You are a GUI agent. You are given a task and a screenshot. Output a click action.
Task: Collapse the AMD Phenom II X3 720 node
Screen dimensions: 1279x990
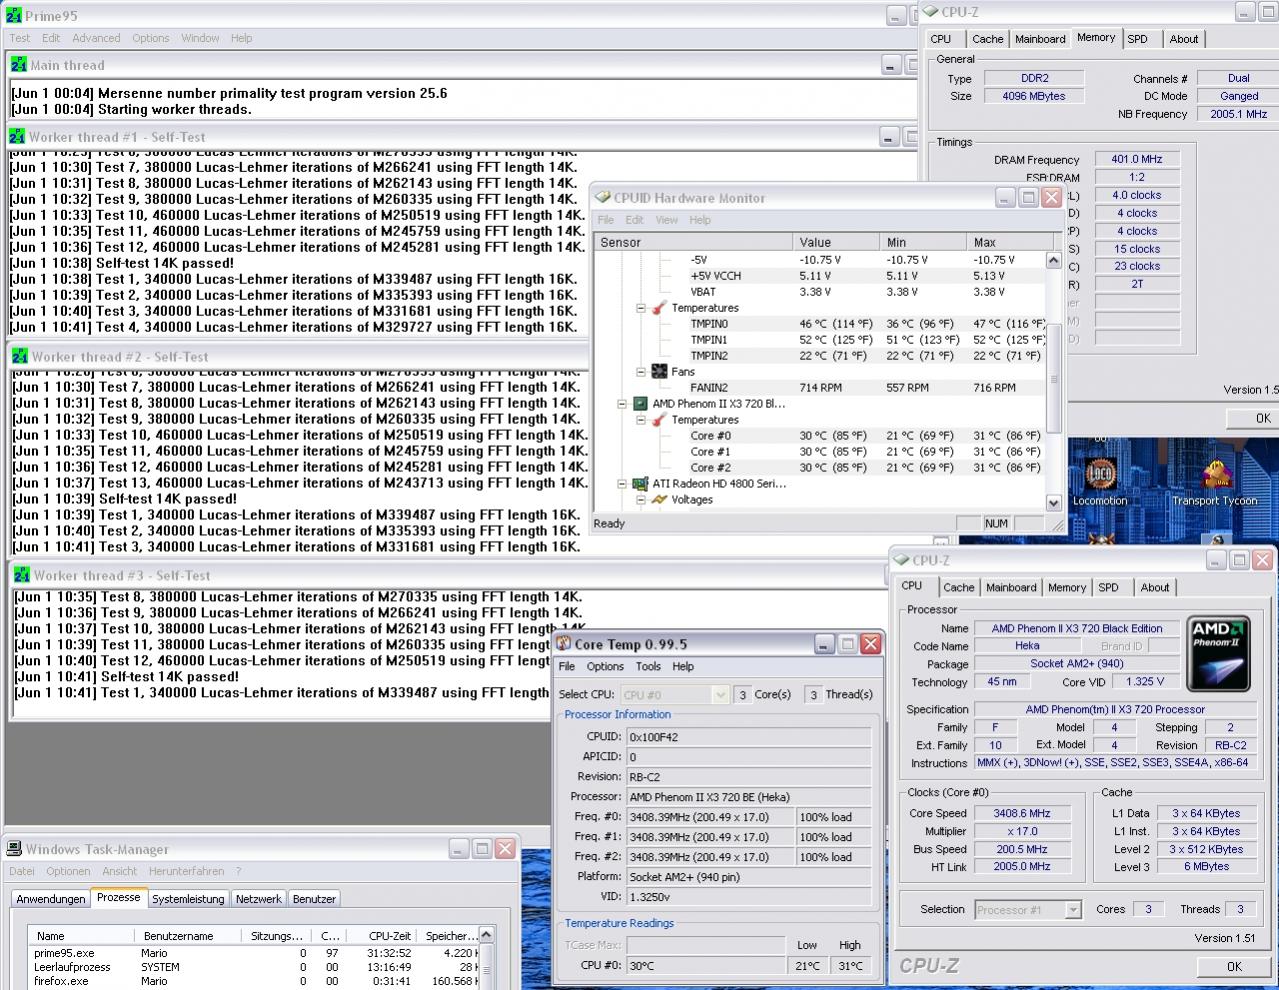click(x=622, y=403)
